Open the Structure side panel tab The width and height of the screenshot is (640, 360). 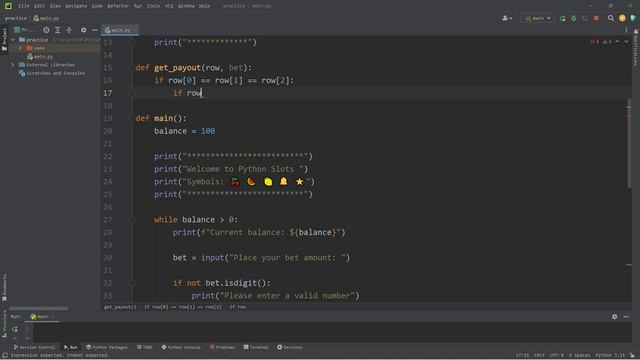pos(4,324)
